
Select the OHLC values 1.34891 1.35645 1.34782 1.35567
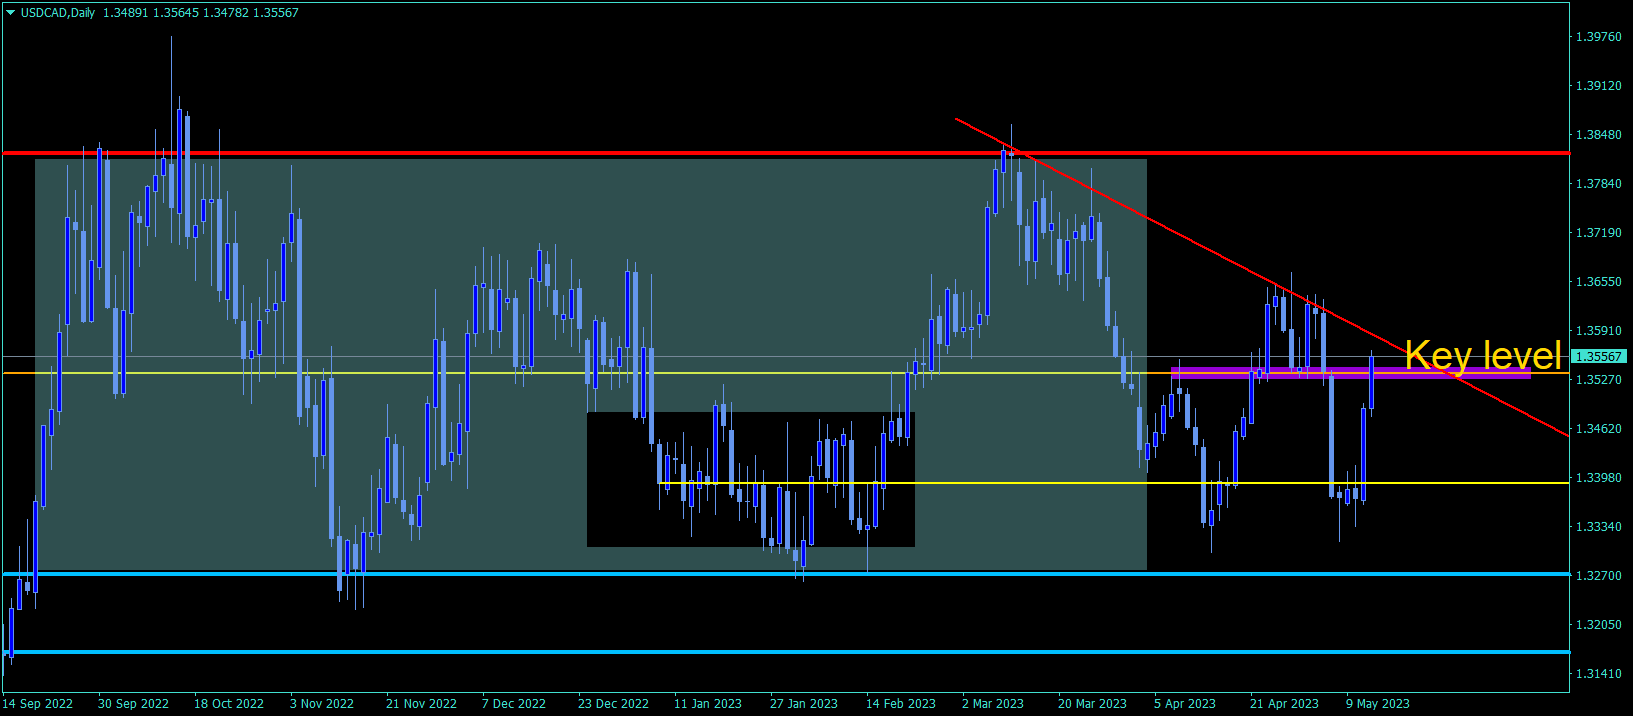click(x=200, y=13)
